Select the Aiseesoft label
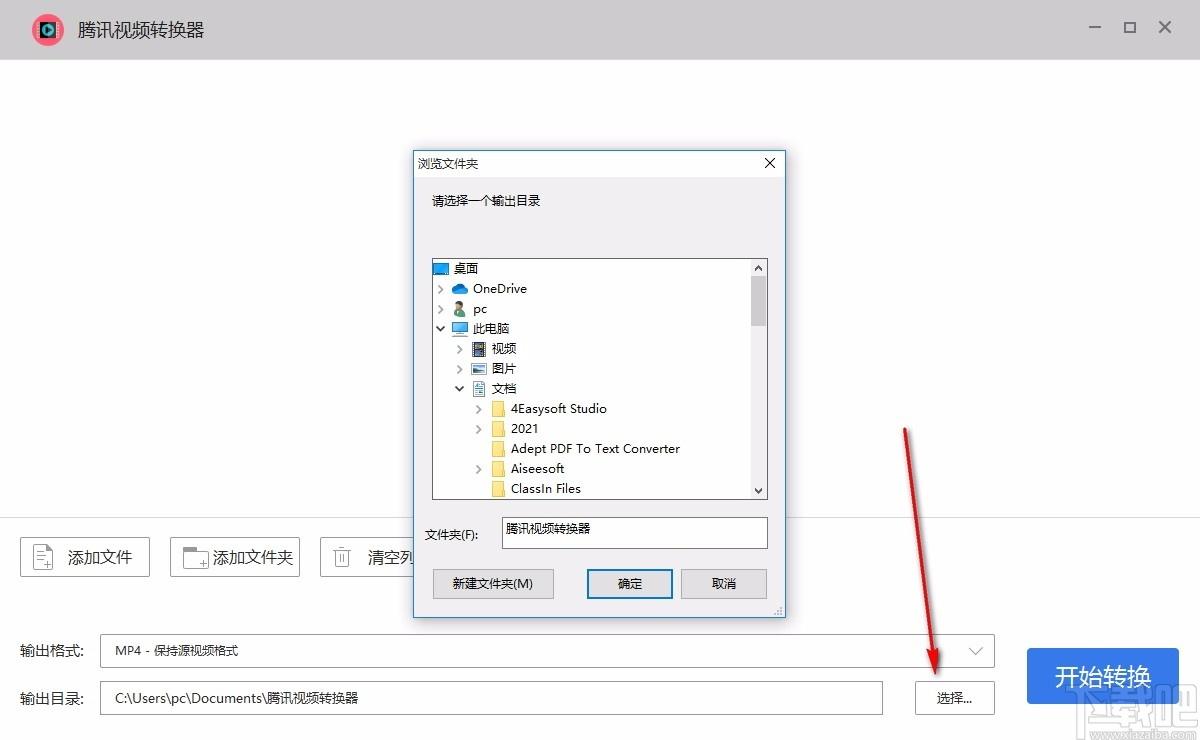 tap(538, 469)
